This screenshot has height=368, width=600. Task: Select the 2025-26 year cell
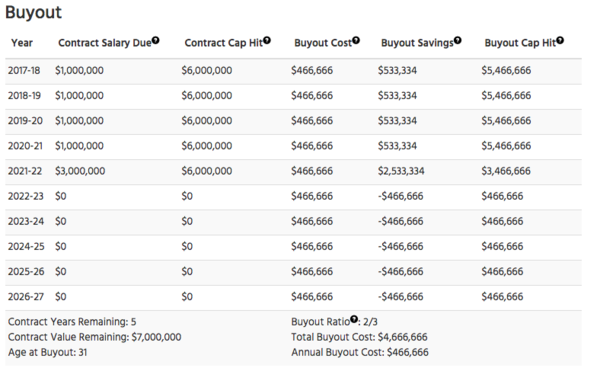[x=26, y=272]
